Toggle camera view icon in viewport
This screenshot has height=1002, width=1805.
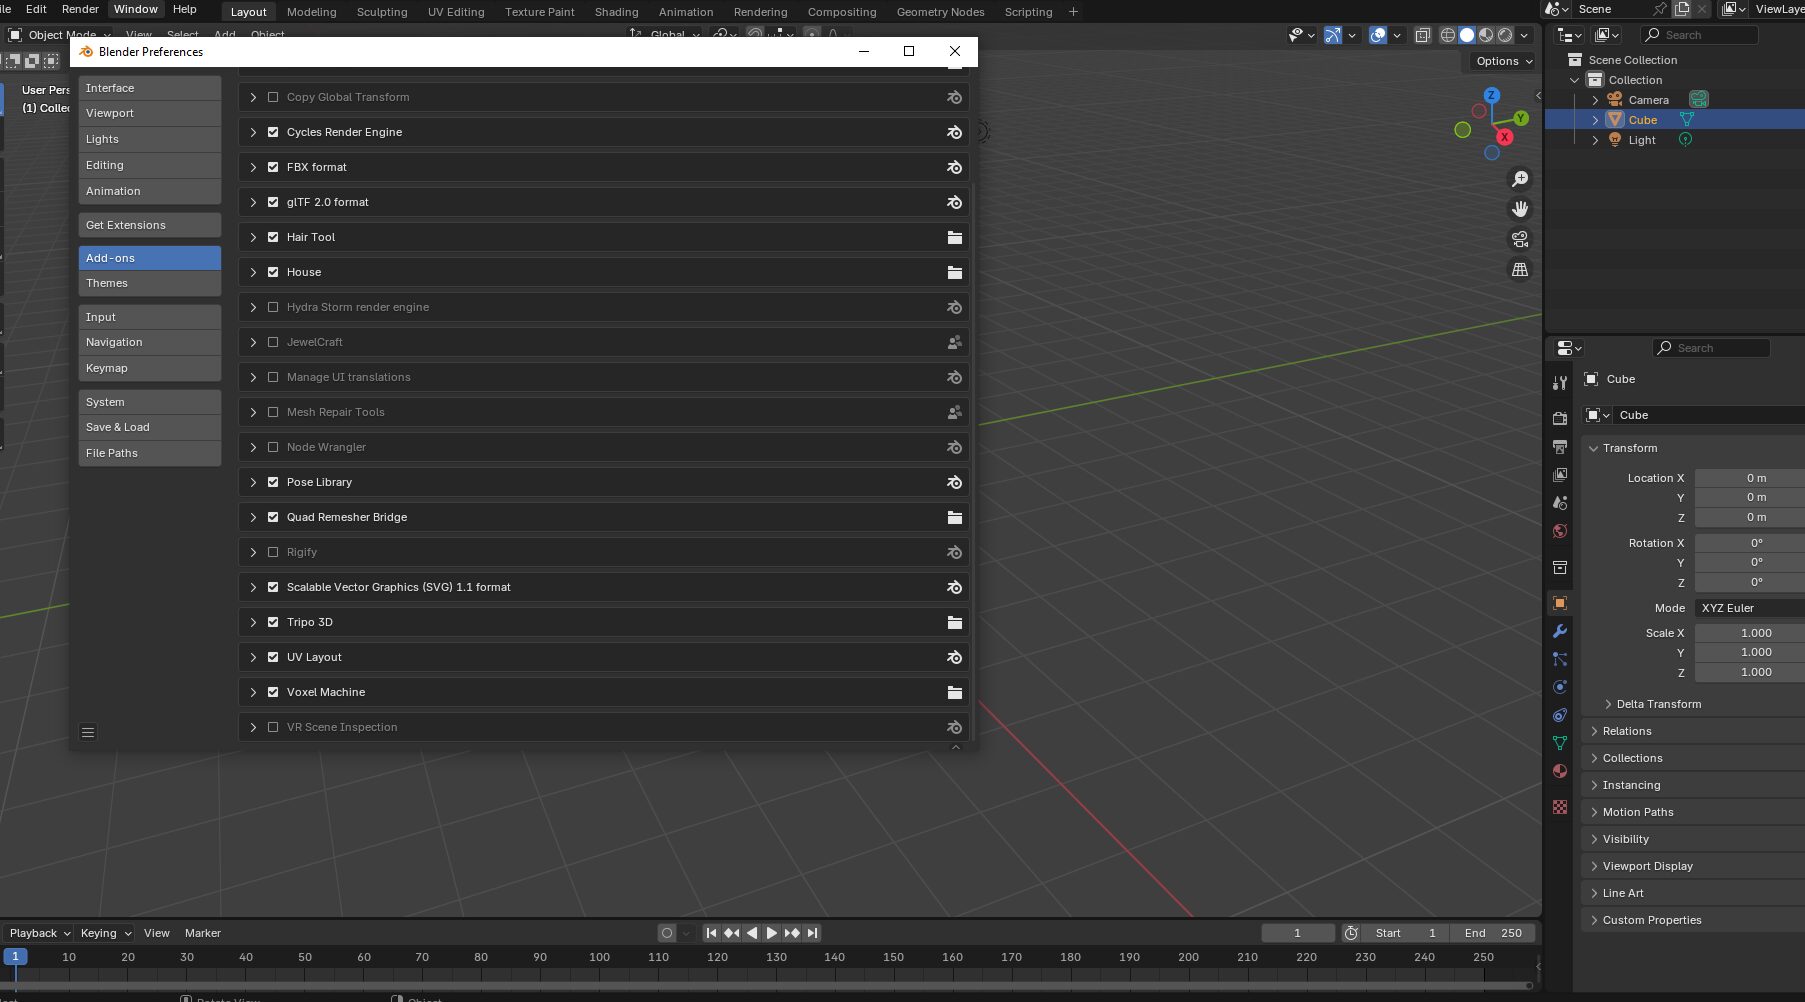coord(1520,239)
